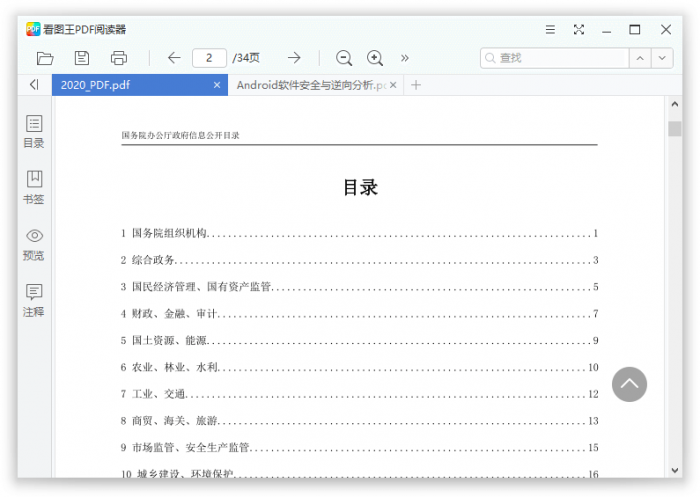Go to previous page arrow
700x497 pixels.
coord(173,58)
